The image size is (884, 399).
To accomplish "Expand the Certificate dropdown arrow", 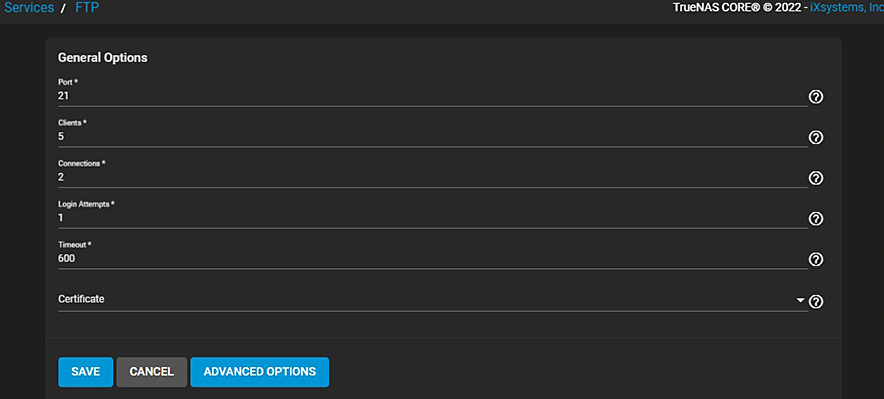I will point(801,300).
